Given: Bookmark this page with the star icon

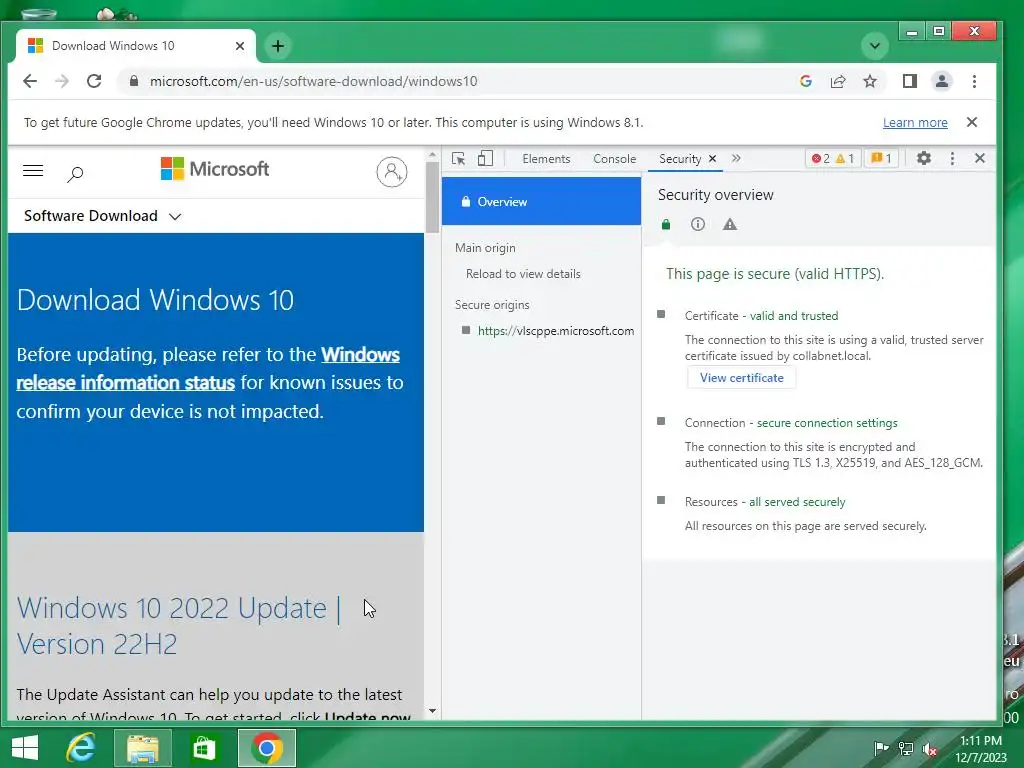Looking at the screenshot, I should [x=870, y=81].
